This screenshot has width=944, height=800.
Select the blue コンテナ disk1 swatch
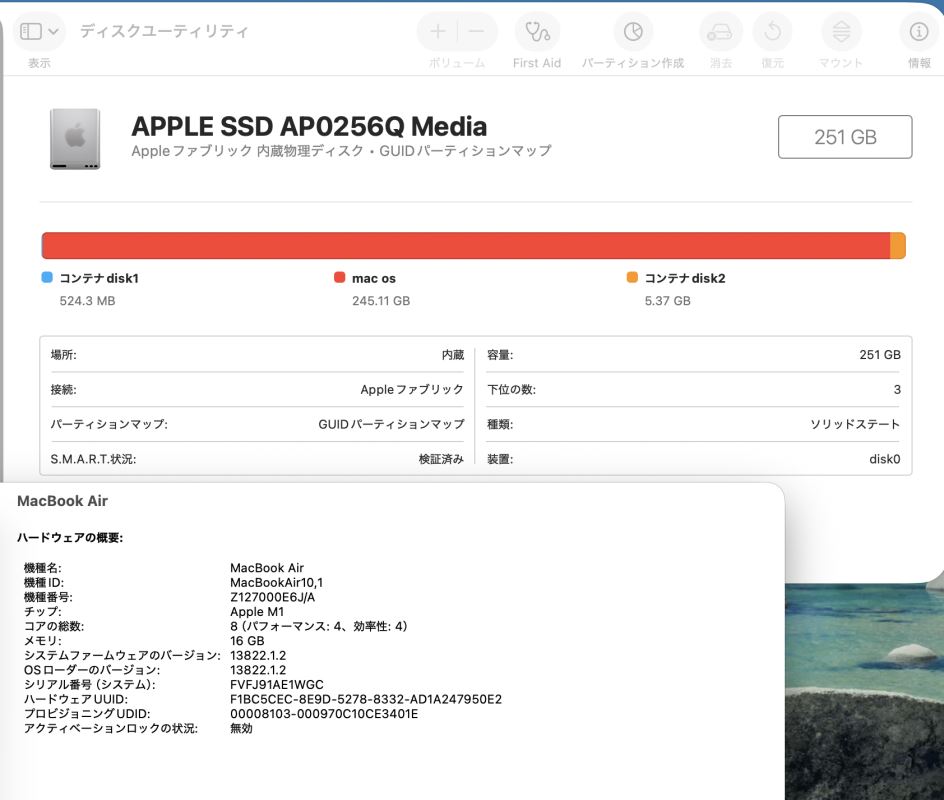tap(47, 278)
